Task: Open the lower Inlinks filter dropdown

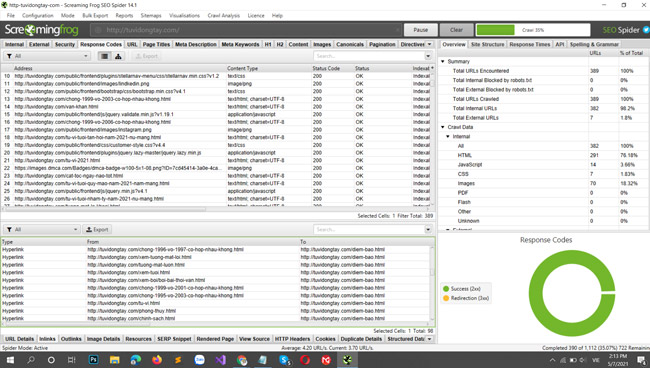Action: [x=41, y=229]
